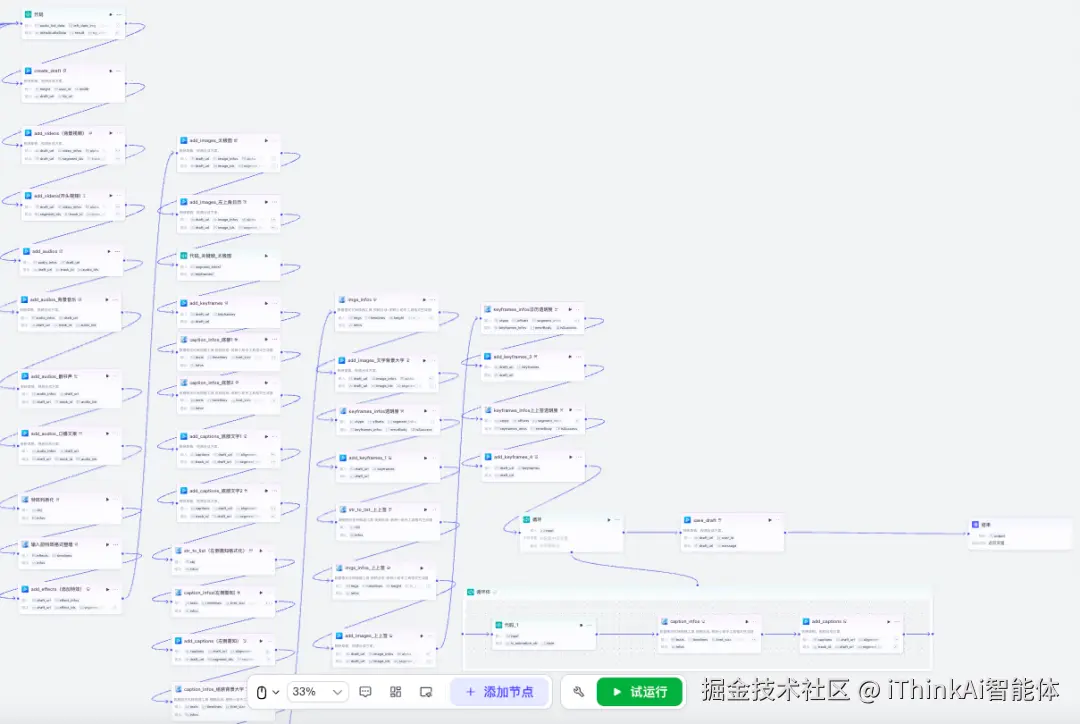Toggle the minimap icon in bottom toolbar
The image size is (1080, 724).
[x=426, y=692]
